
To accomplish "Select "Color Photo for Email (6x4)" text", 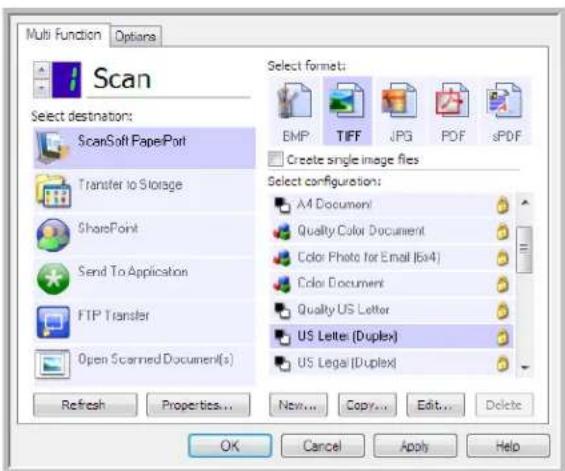I will pos(369,257).
